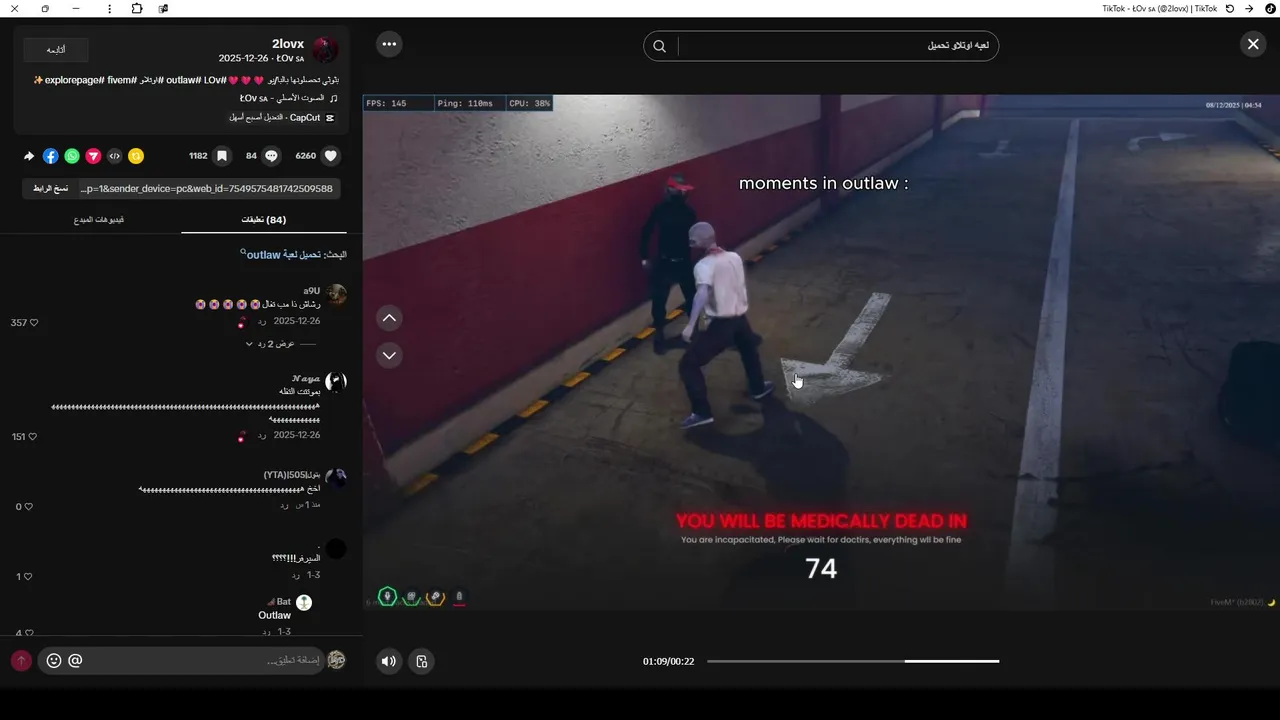
Task: Close the video viewer with X
Action: [x=1253, y=44]
